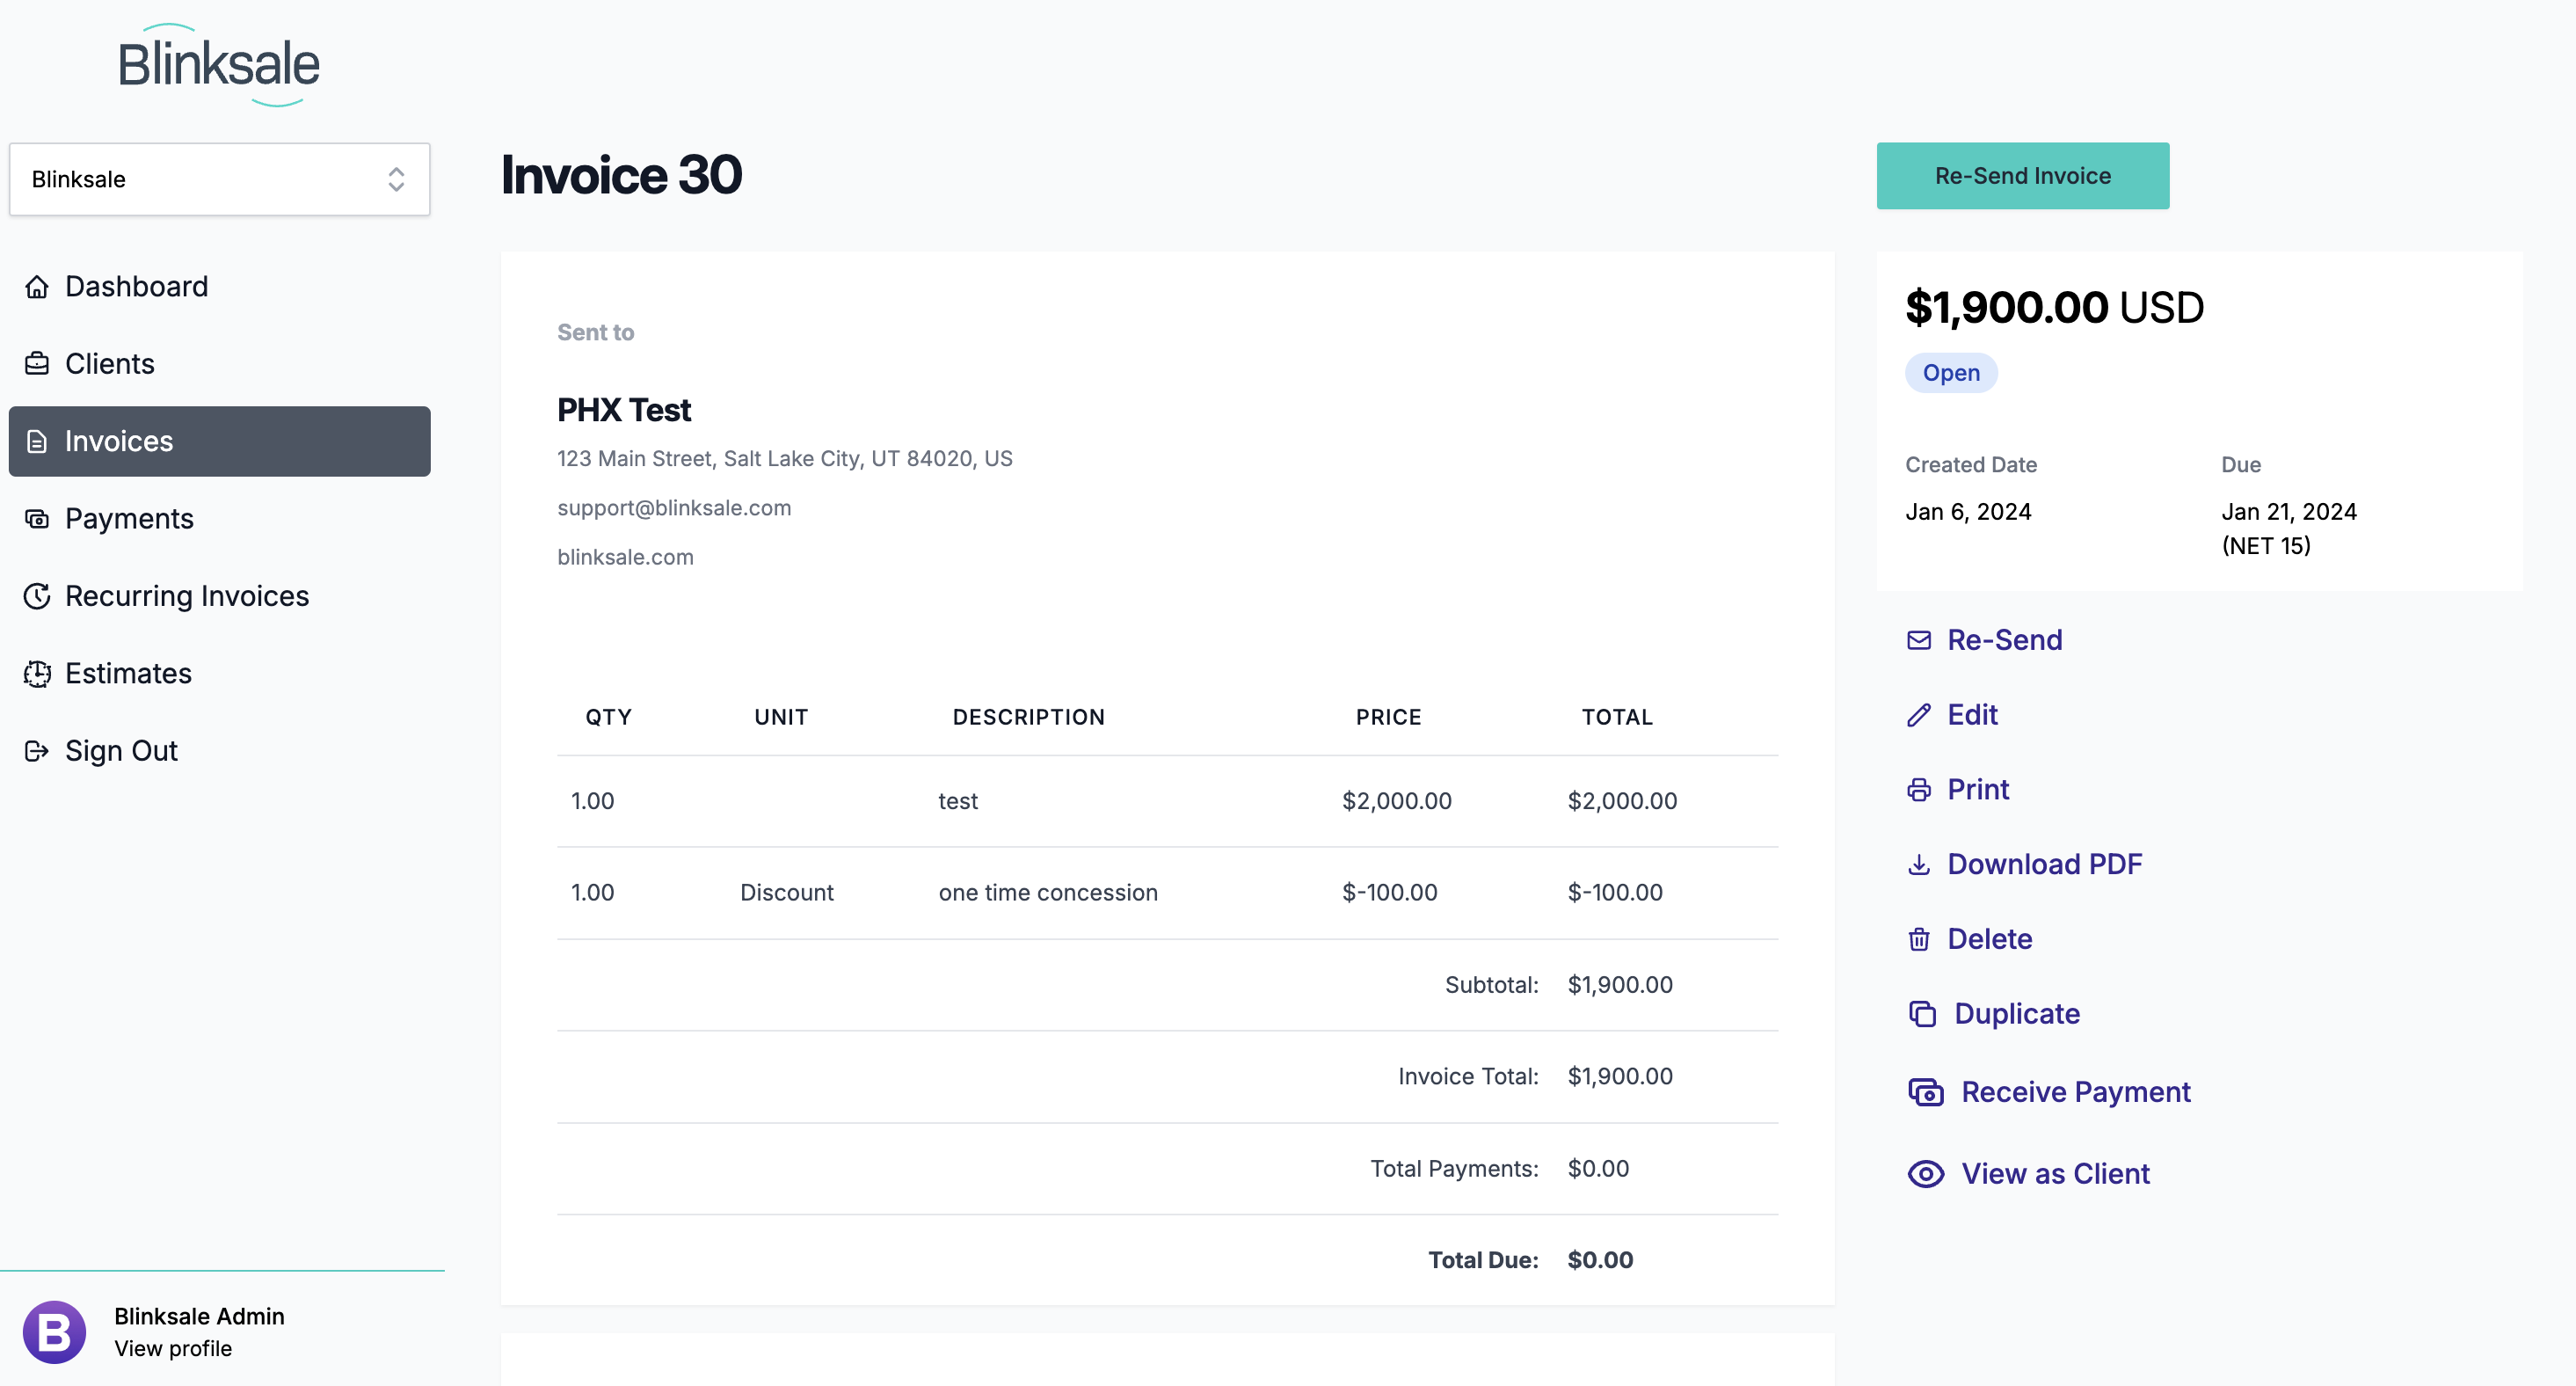Click the Sign Out icon

[x=37, y=750]
